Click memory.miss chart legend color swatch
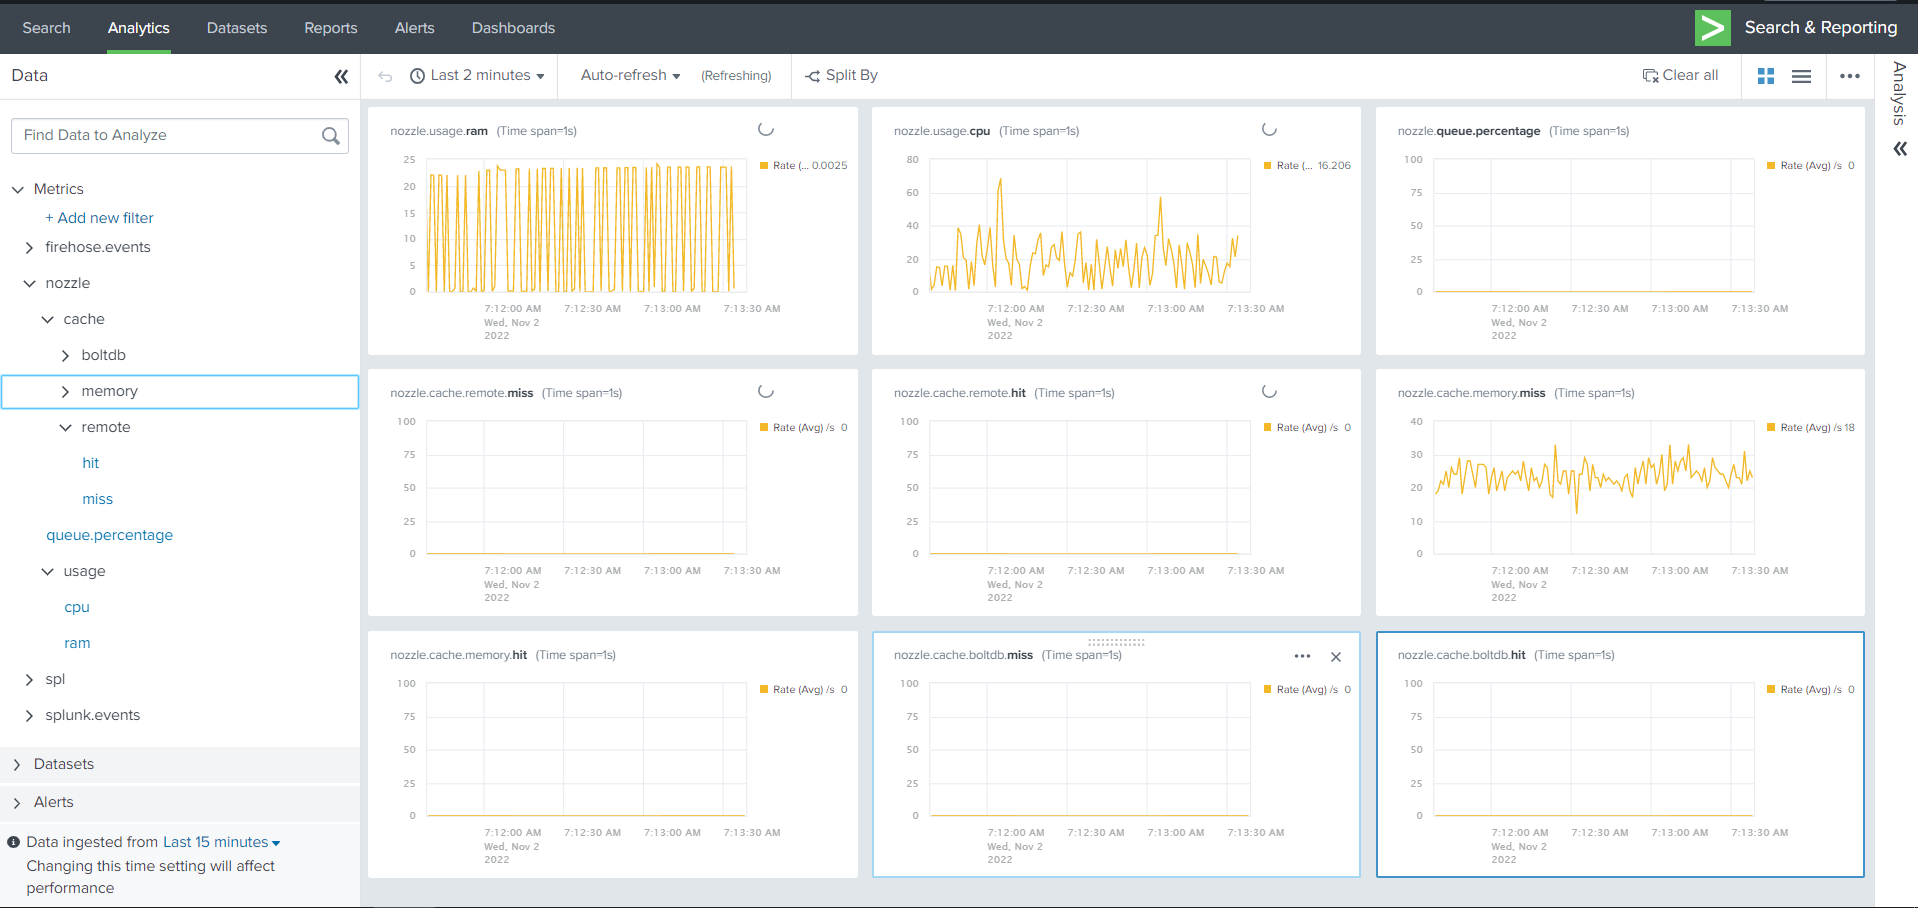 (1772, 428)
